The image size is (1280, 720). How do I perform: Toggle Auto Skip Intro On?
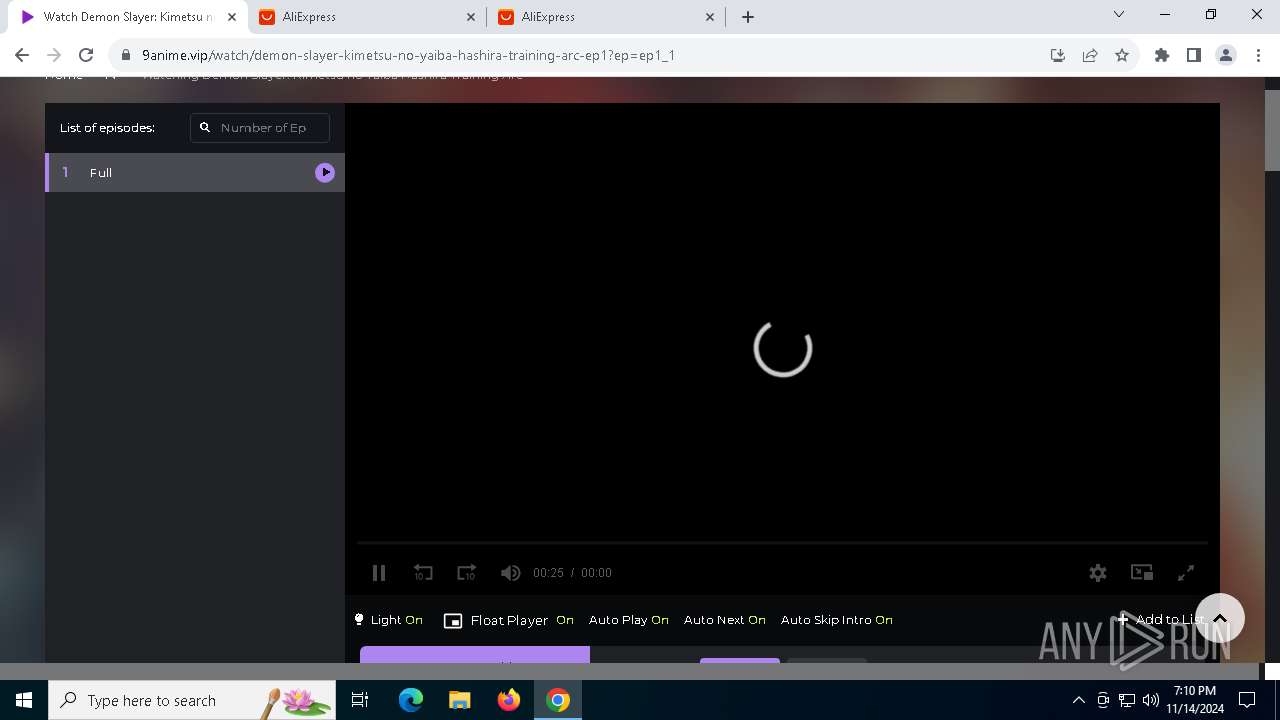[837, 620]
